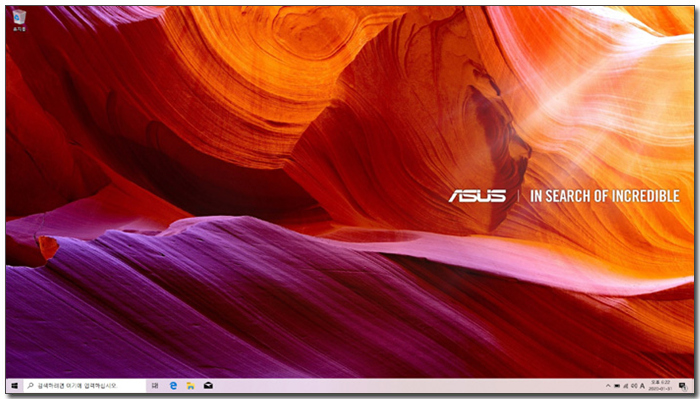This screenshot has width=700, height=399.
Task: Open File Explorer from the taskbar
Action: 191,385
